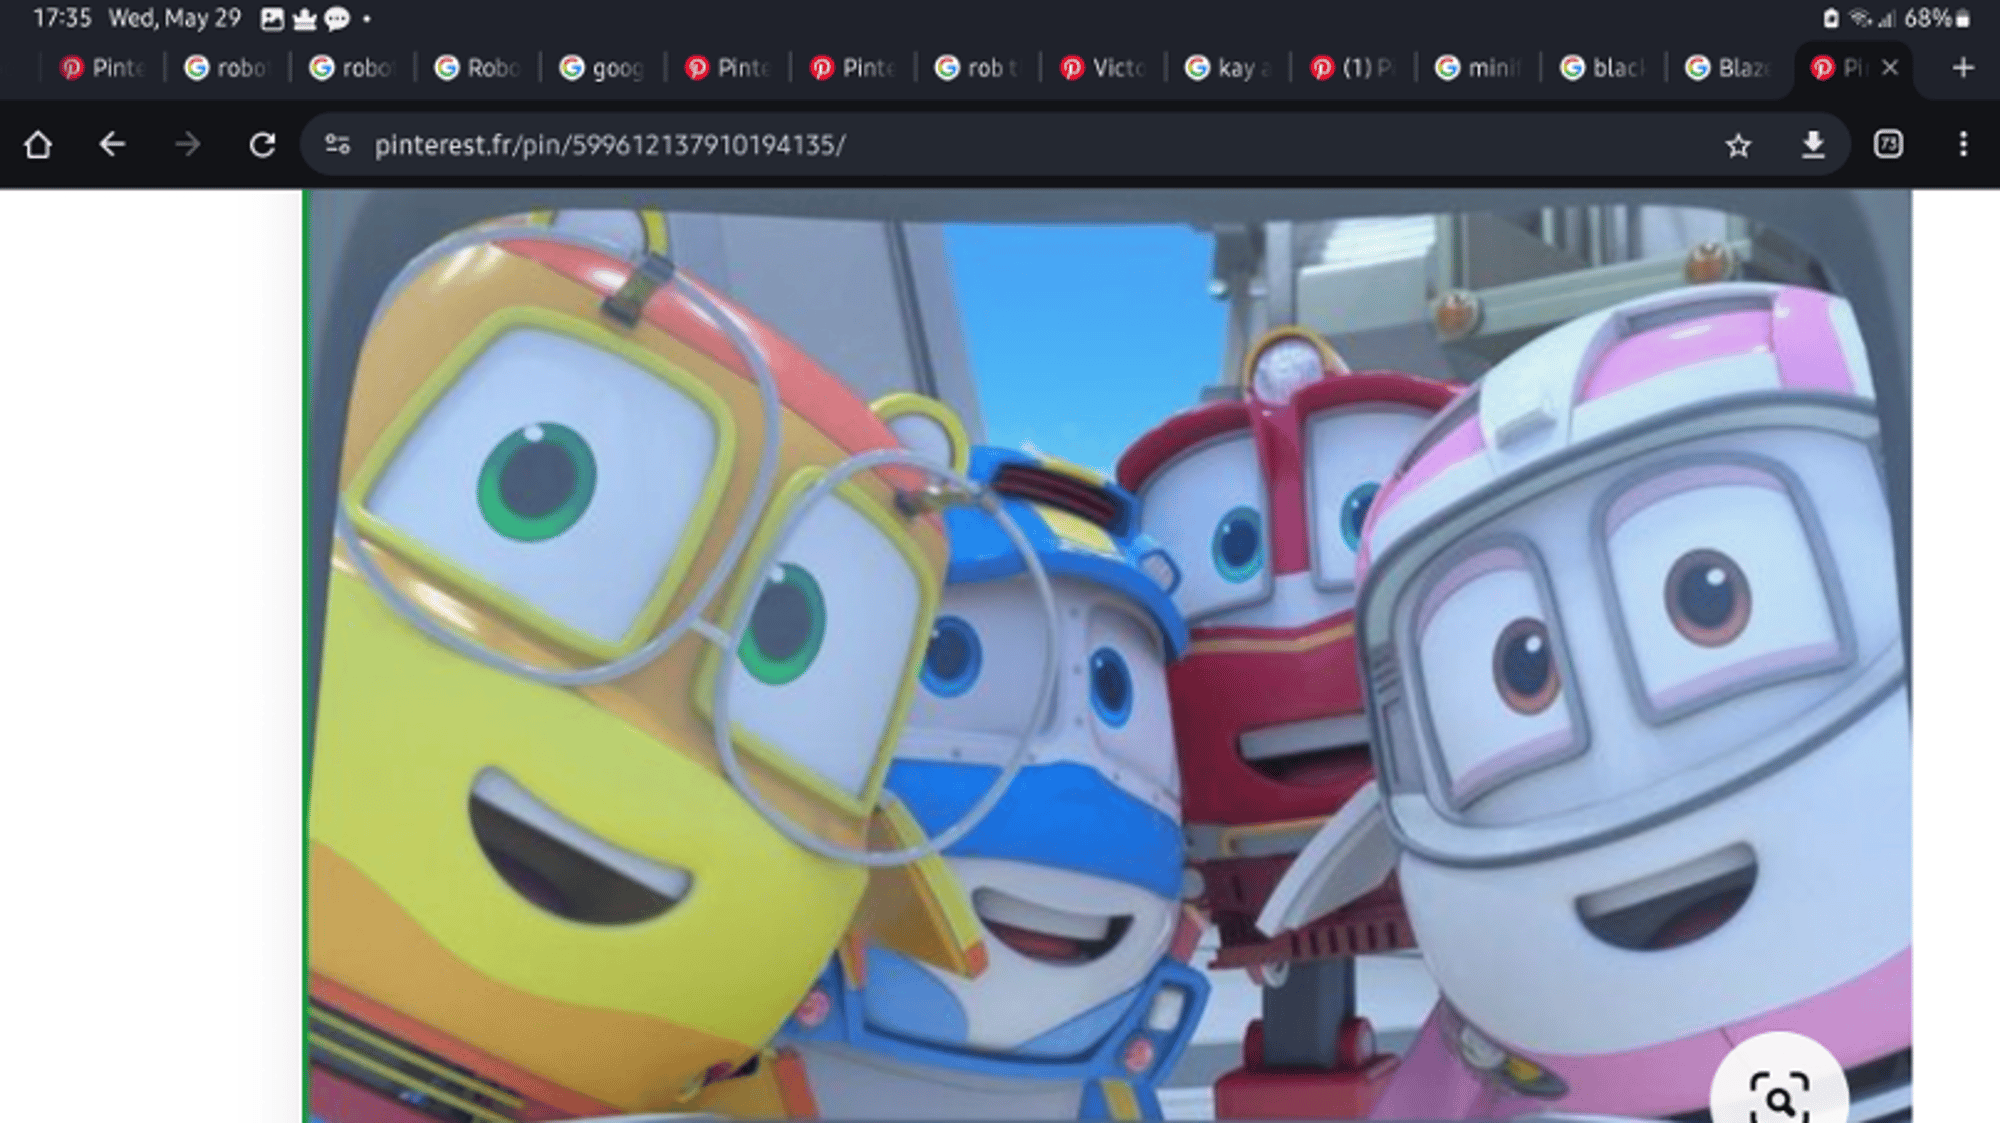The width and height of the screenshot is (2000, 1123).
Task: Open the tab switcher counter
Action: click(x=1888, y=145)
